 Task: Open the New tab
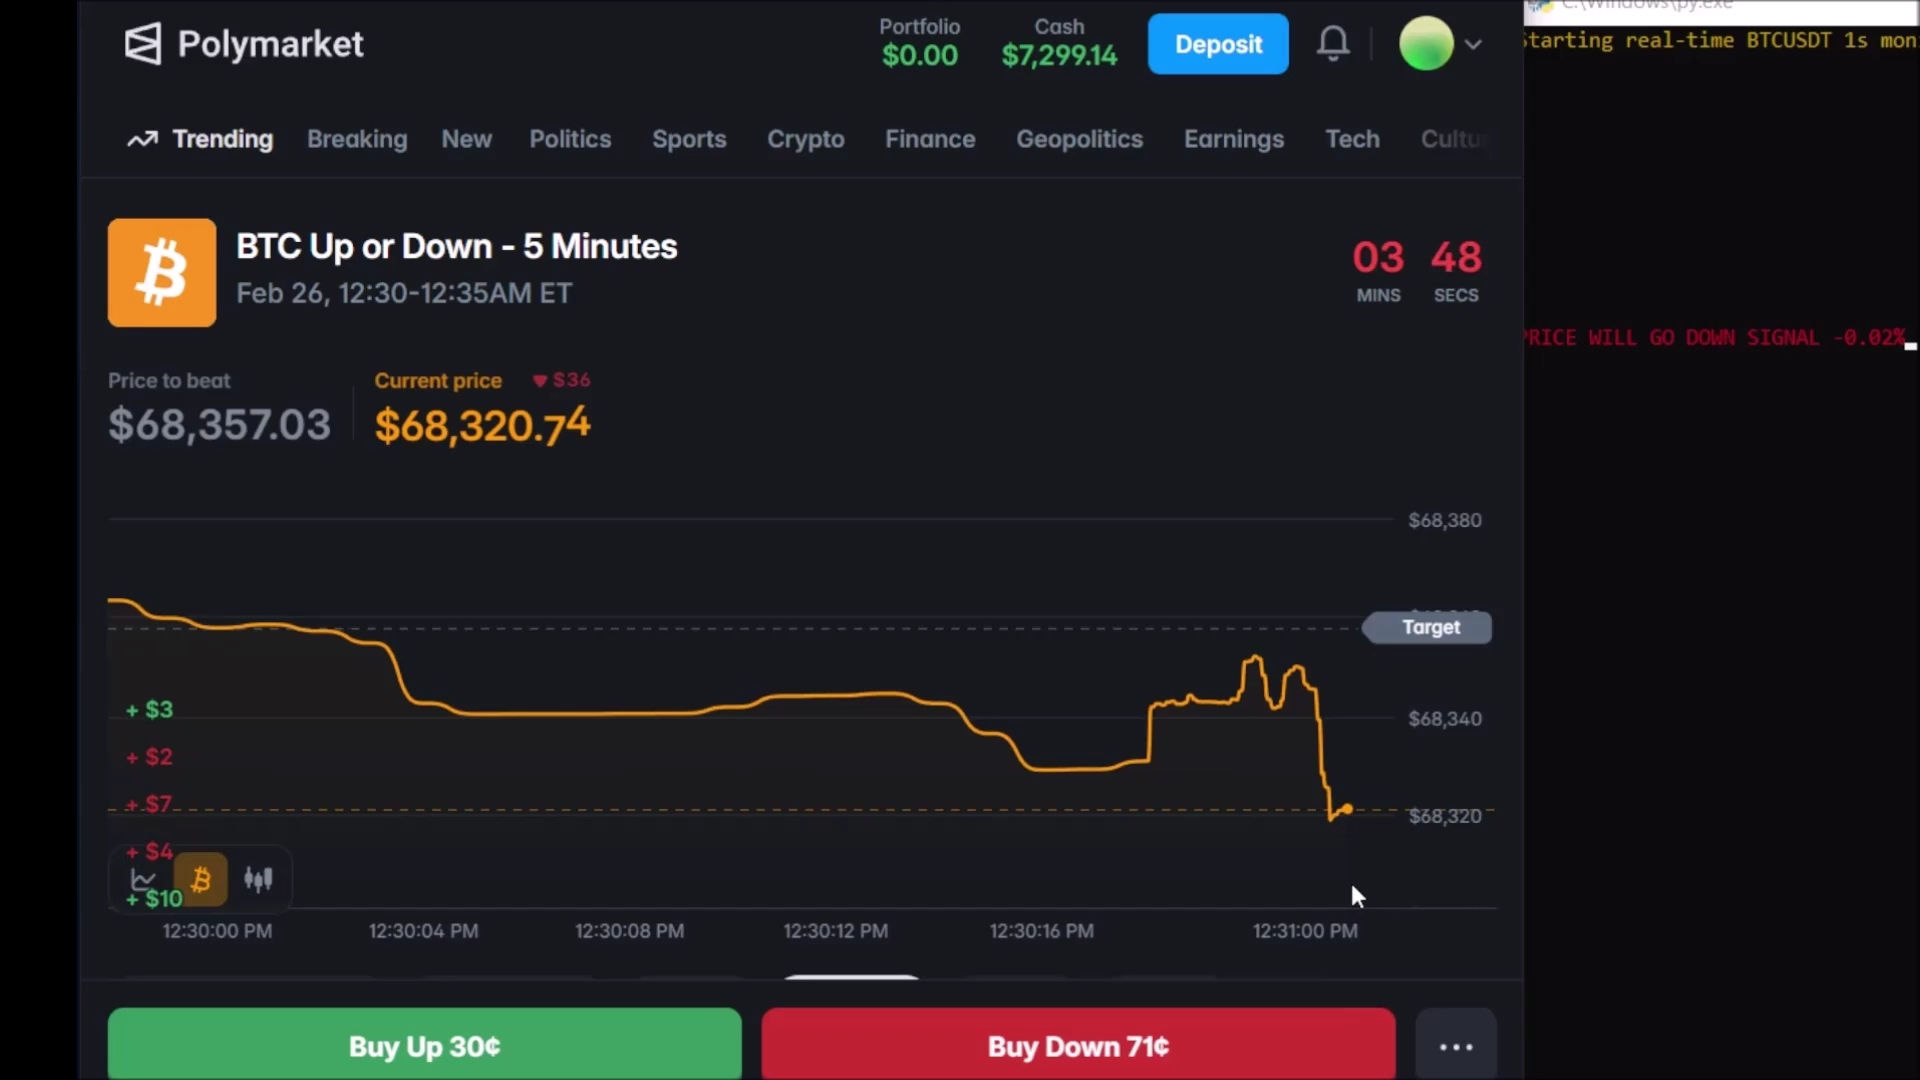coord(467,139)
